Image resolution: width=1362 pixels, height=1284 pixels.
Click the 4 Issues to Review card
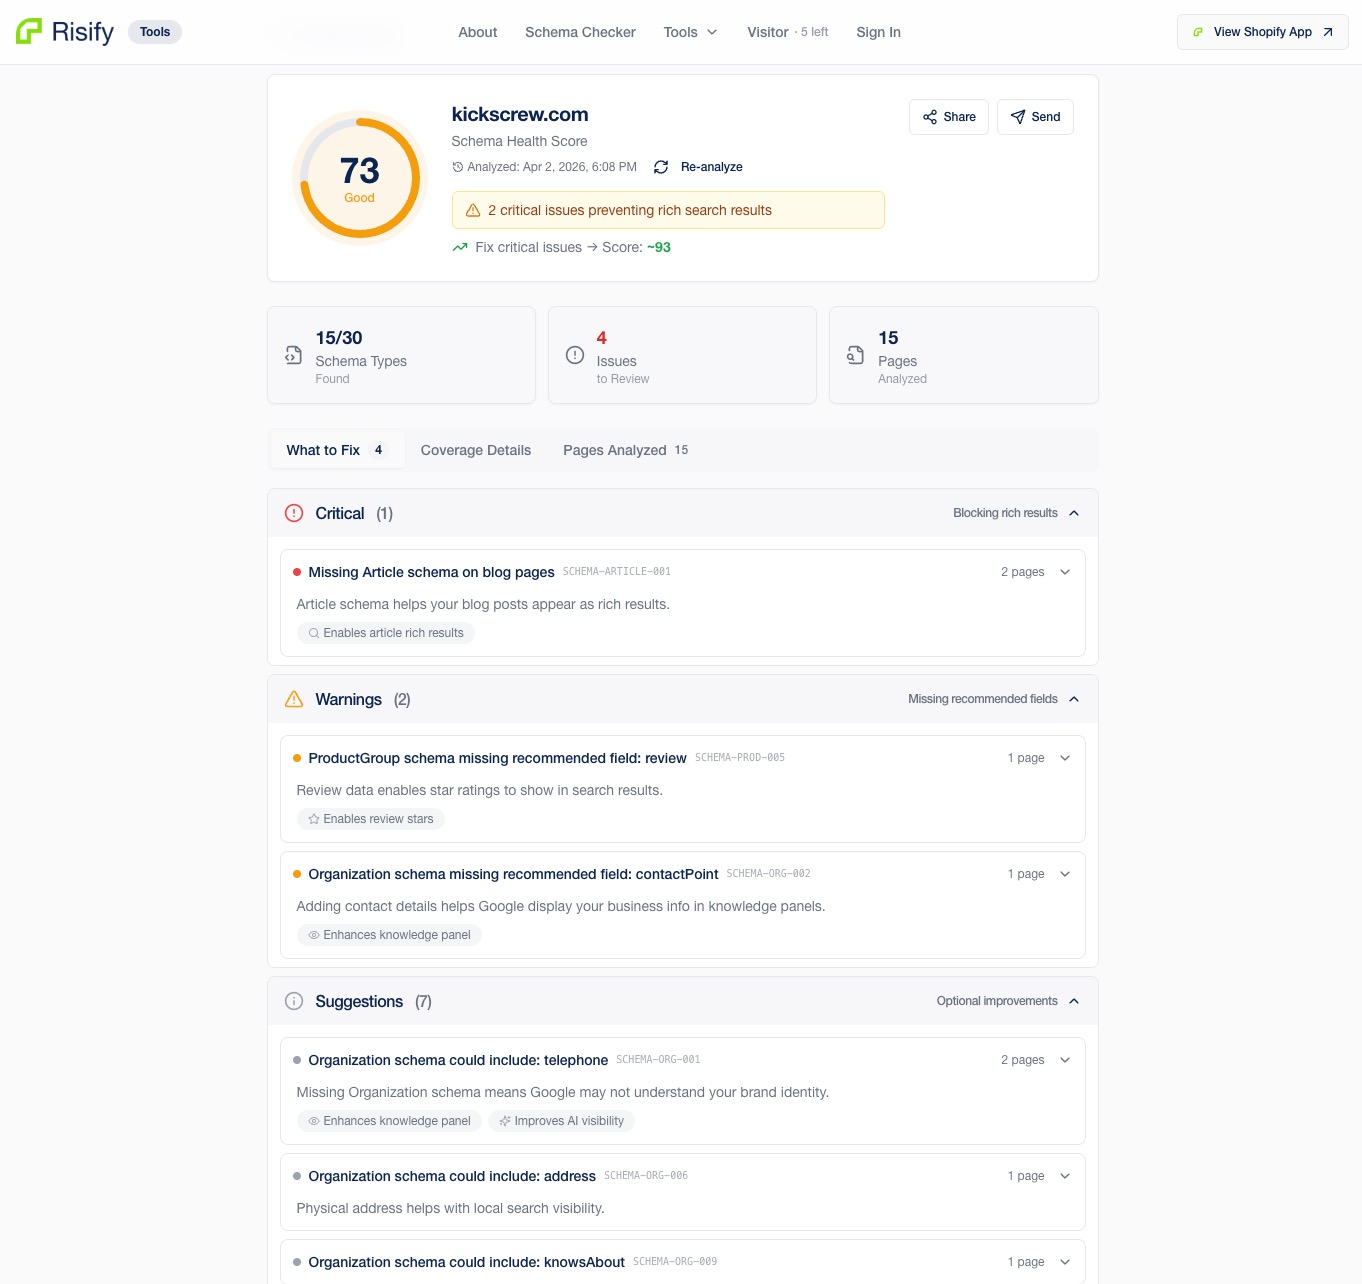pos(682,355)
